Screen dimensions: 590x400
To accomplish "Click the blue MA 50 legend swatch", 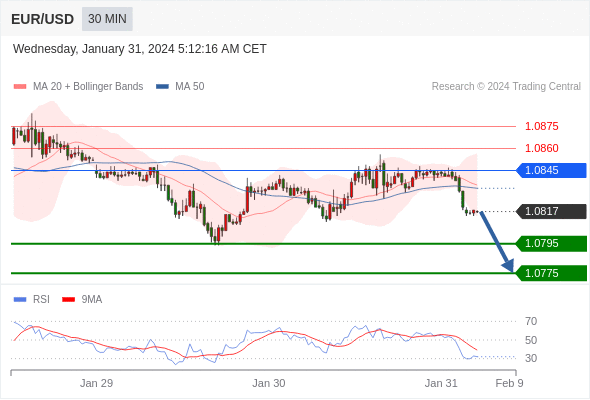I will (162, 87).
